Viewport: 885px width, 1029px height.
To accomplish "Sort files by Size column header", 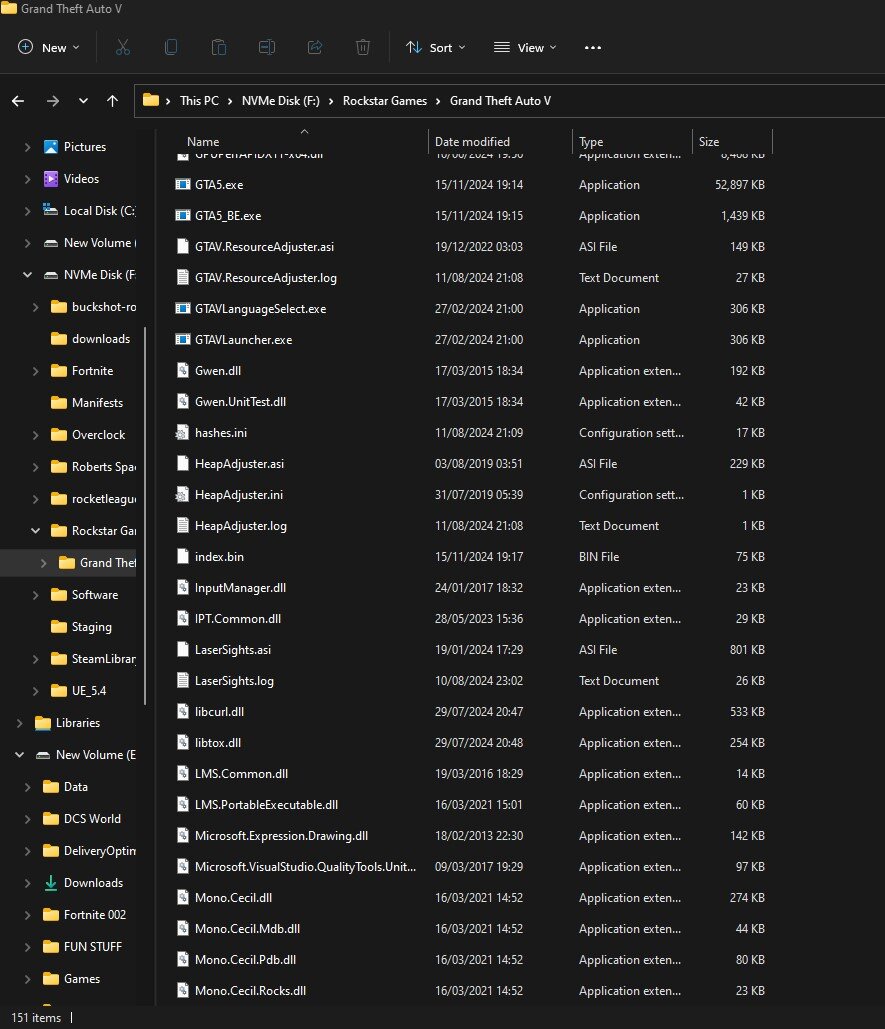I will pyautogui.click(x=709, y=142).
